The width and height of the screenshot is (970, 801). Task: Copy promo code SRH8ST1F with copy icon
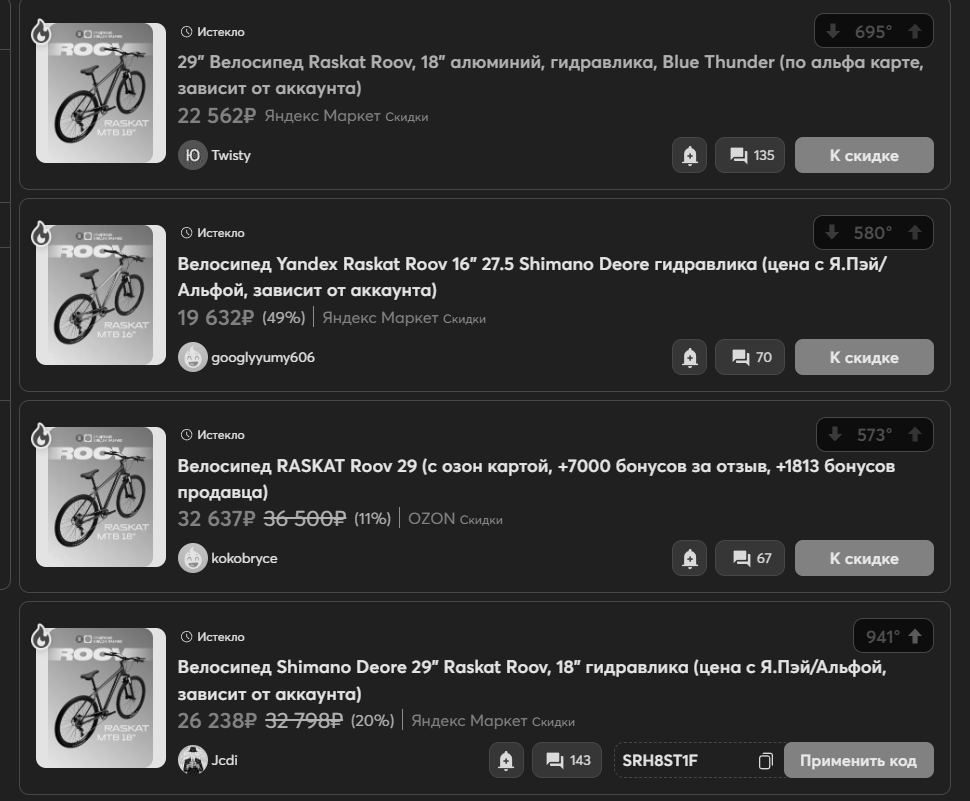pos(765,761)
